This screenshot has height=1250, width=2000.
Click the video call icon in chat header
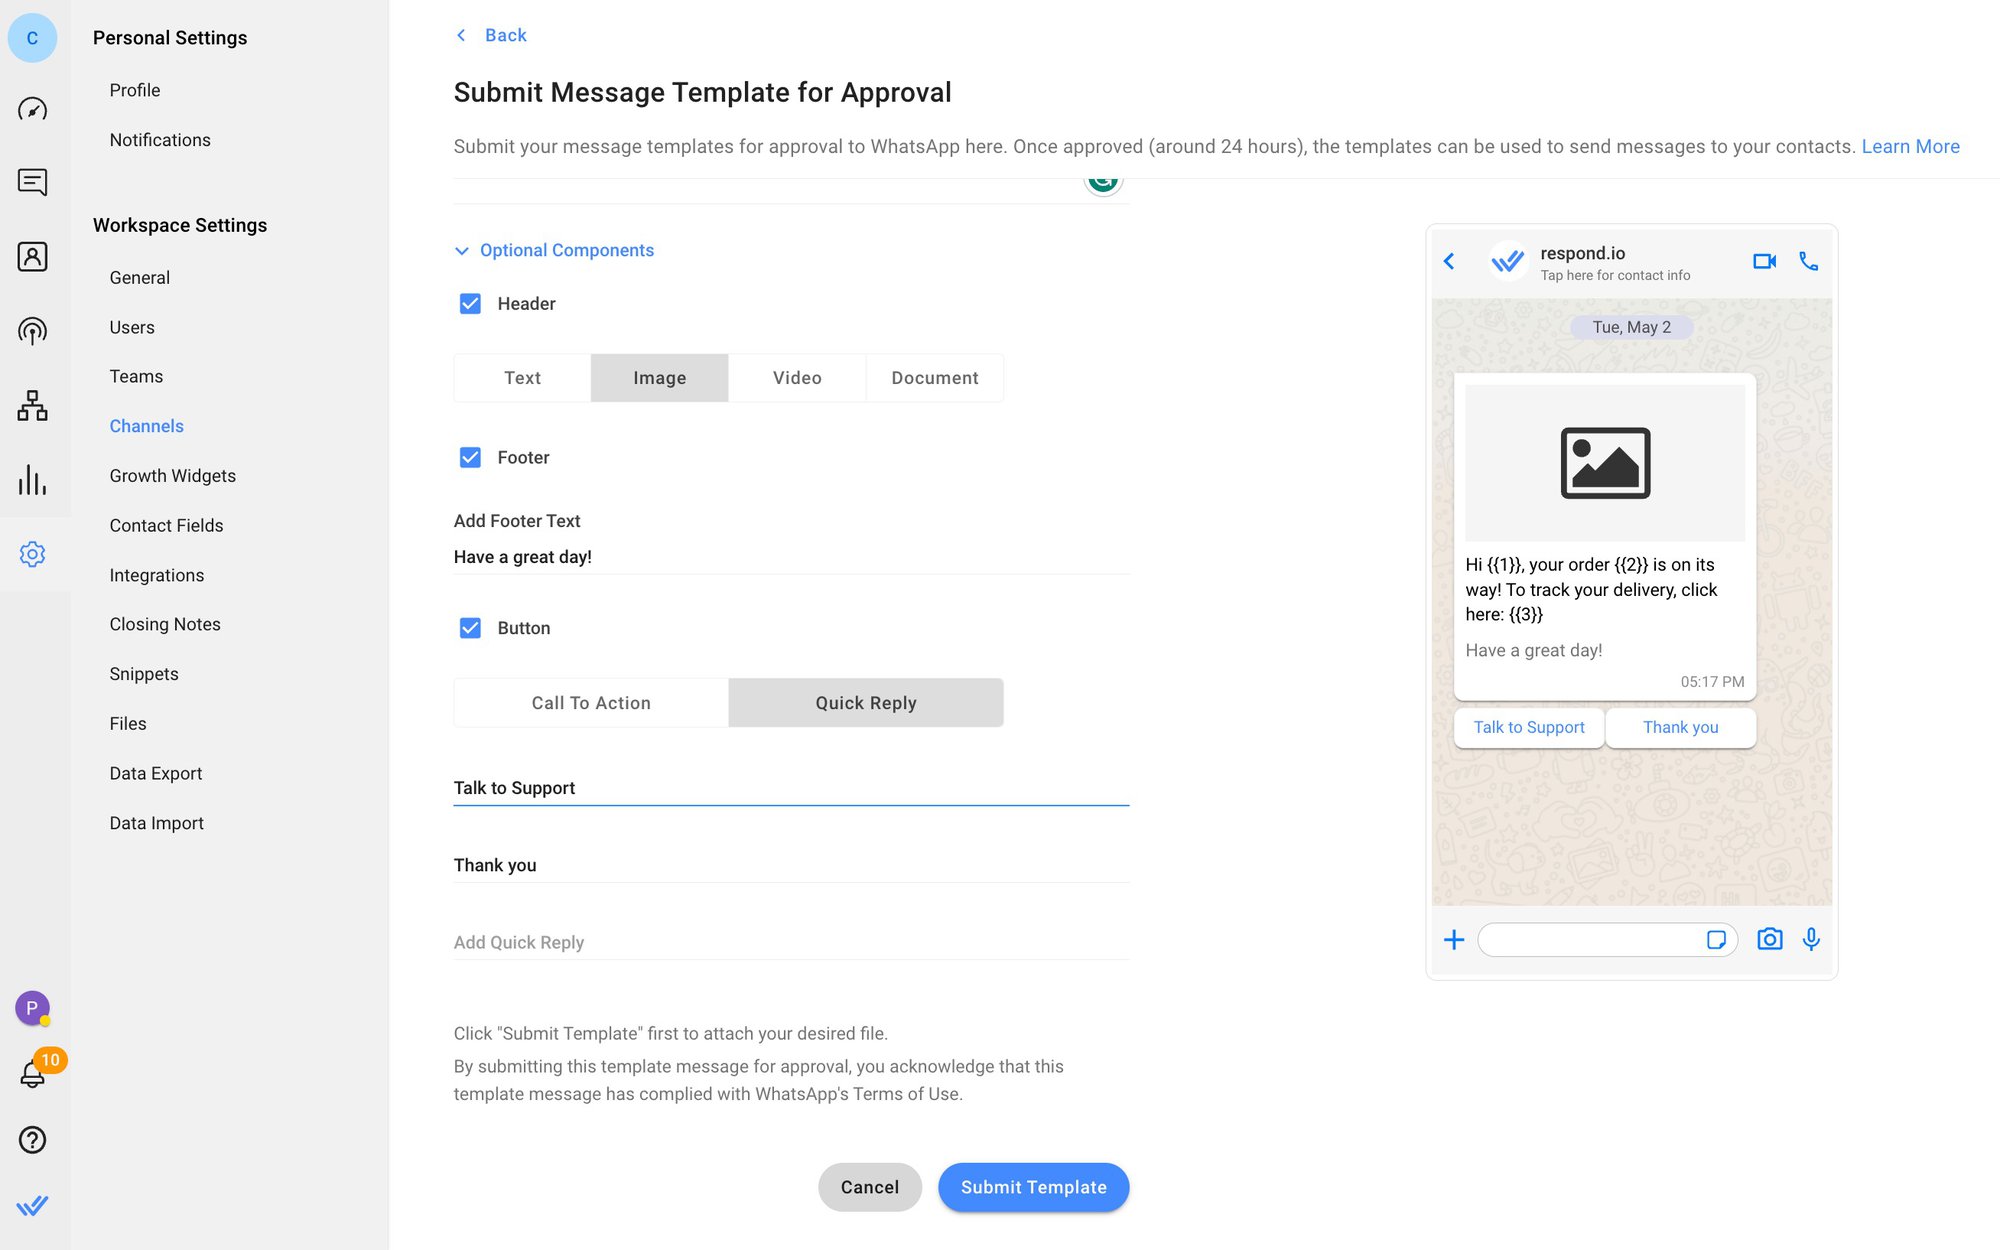click(1764, 261)
